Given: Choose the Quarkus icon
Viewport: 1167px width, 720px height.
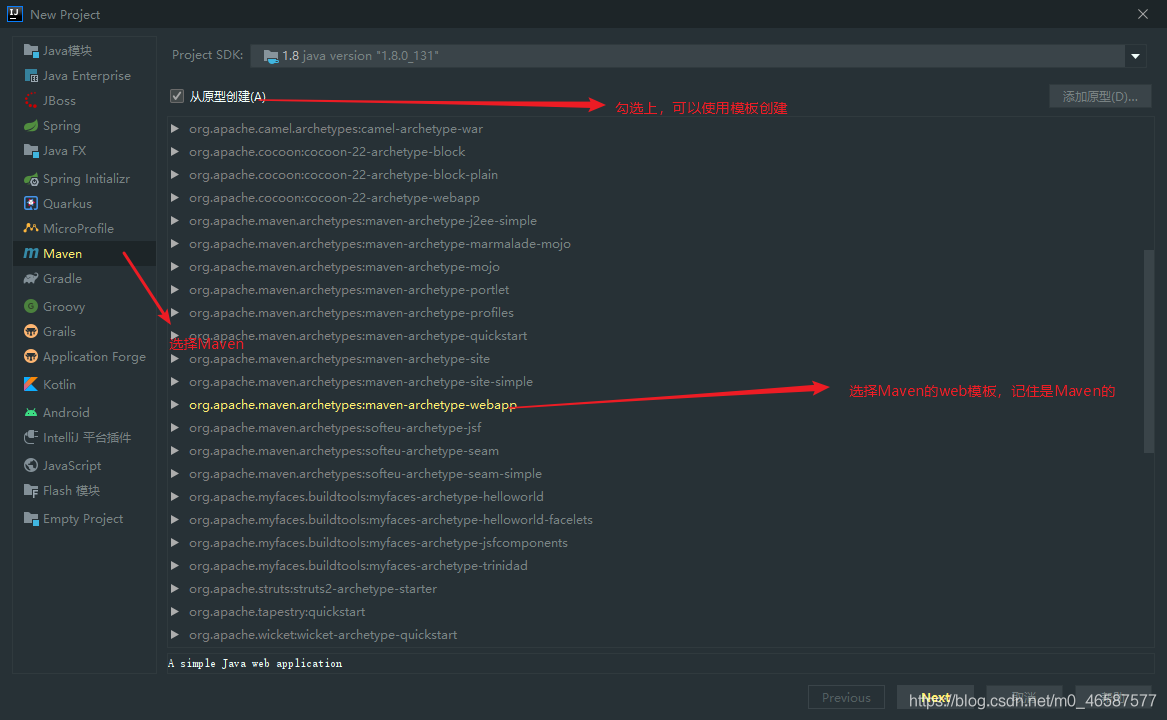Looking at the screenshot, I should [31, 203].
